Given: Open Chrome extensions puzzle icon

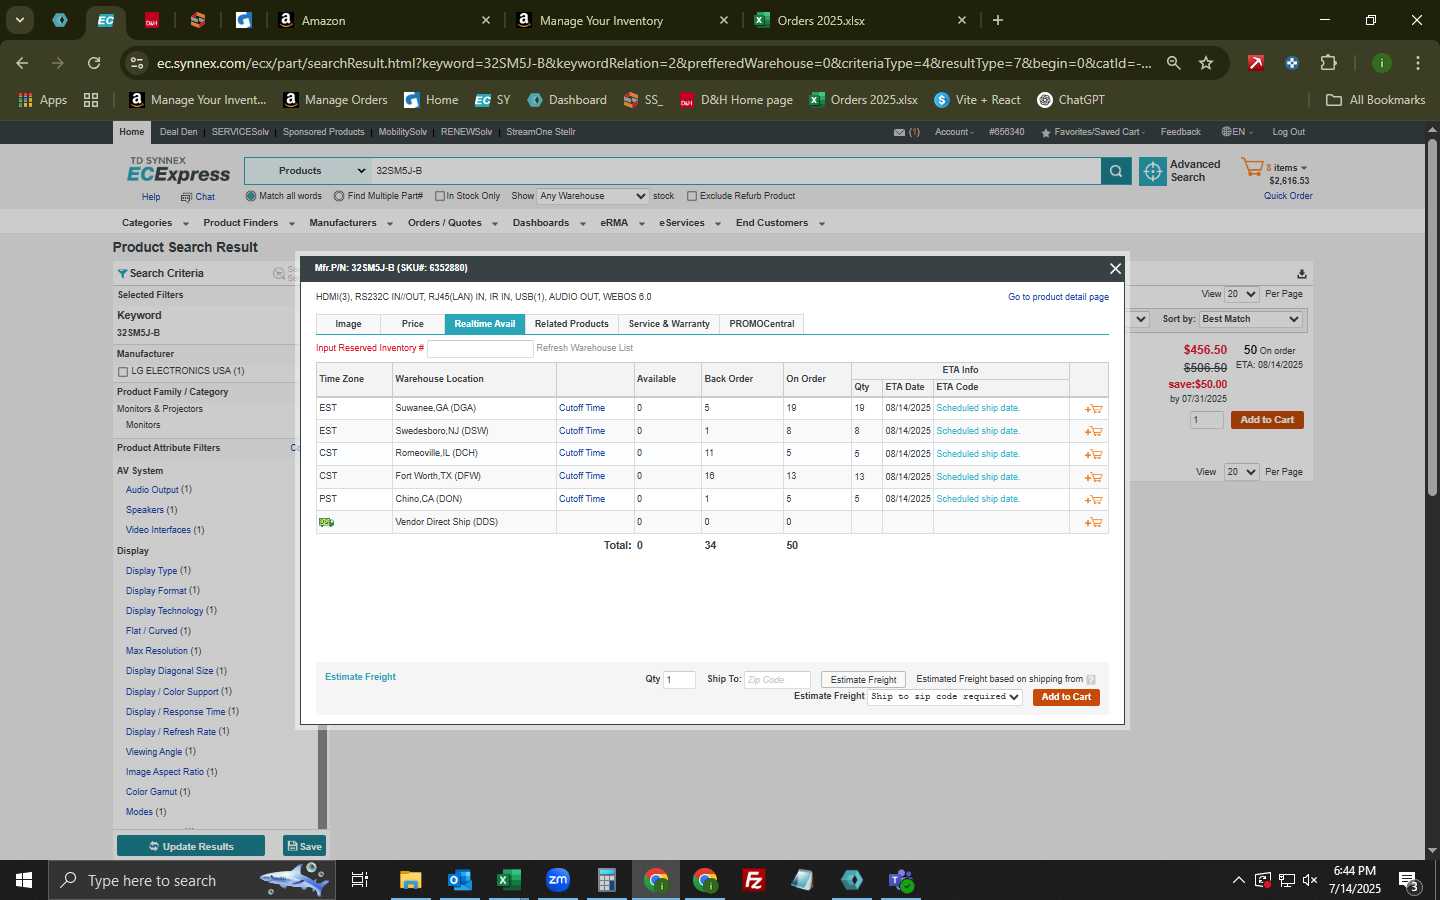Looking at the screenshot, I should pos(1328,63).
